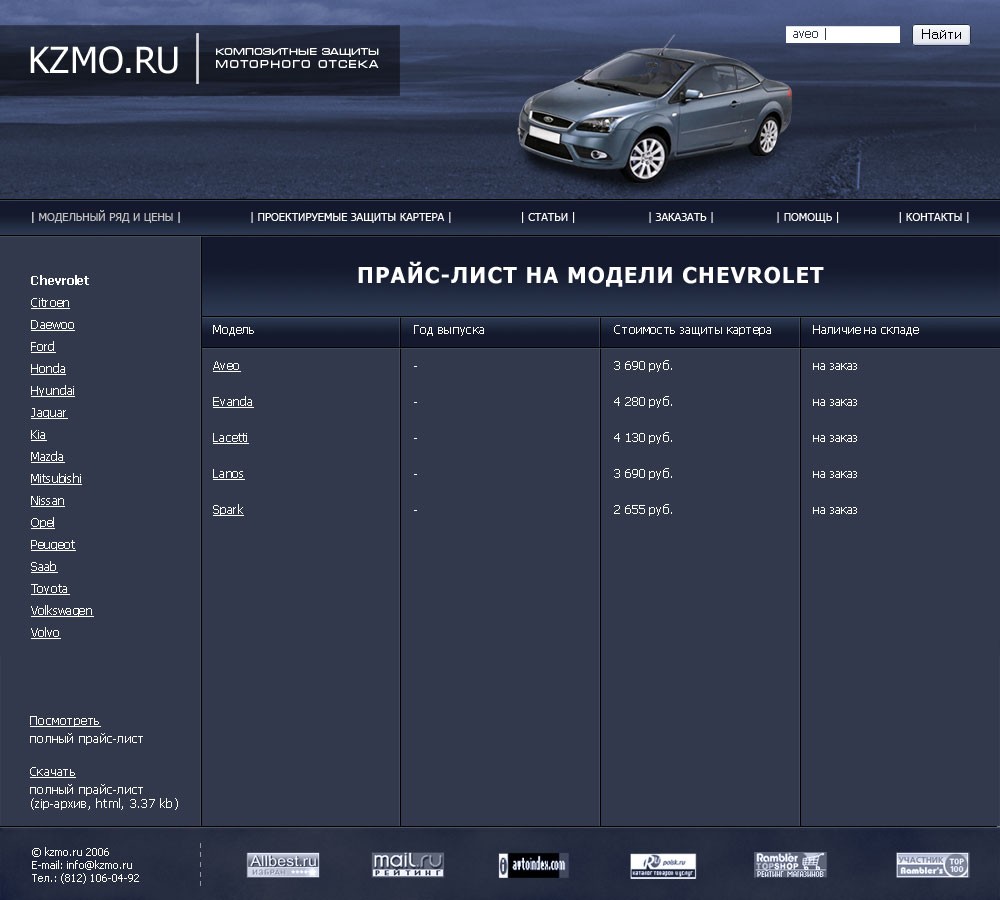Click the 4 130 руб. price cell

coord(643,438)
